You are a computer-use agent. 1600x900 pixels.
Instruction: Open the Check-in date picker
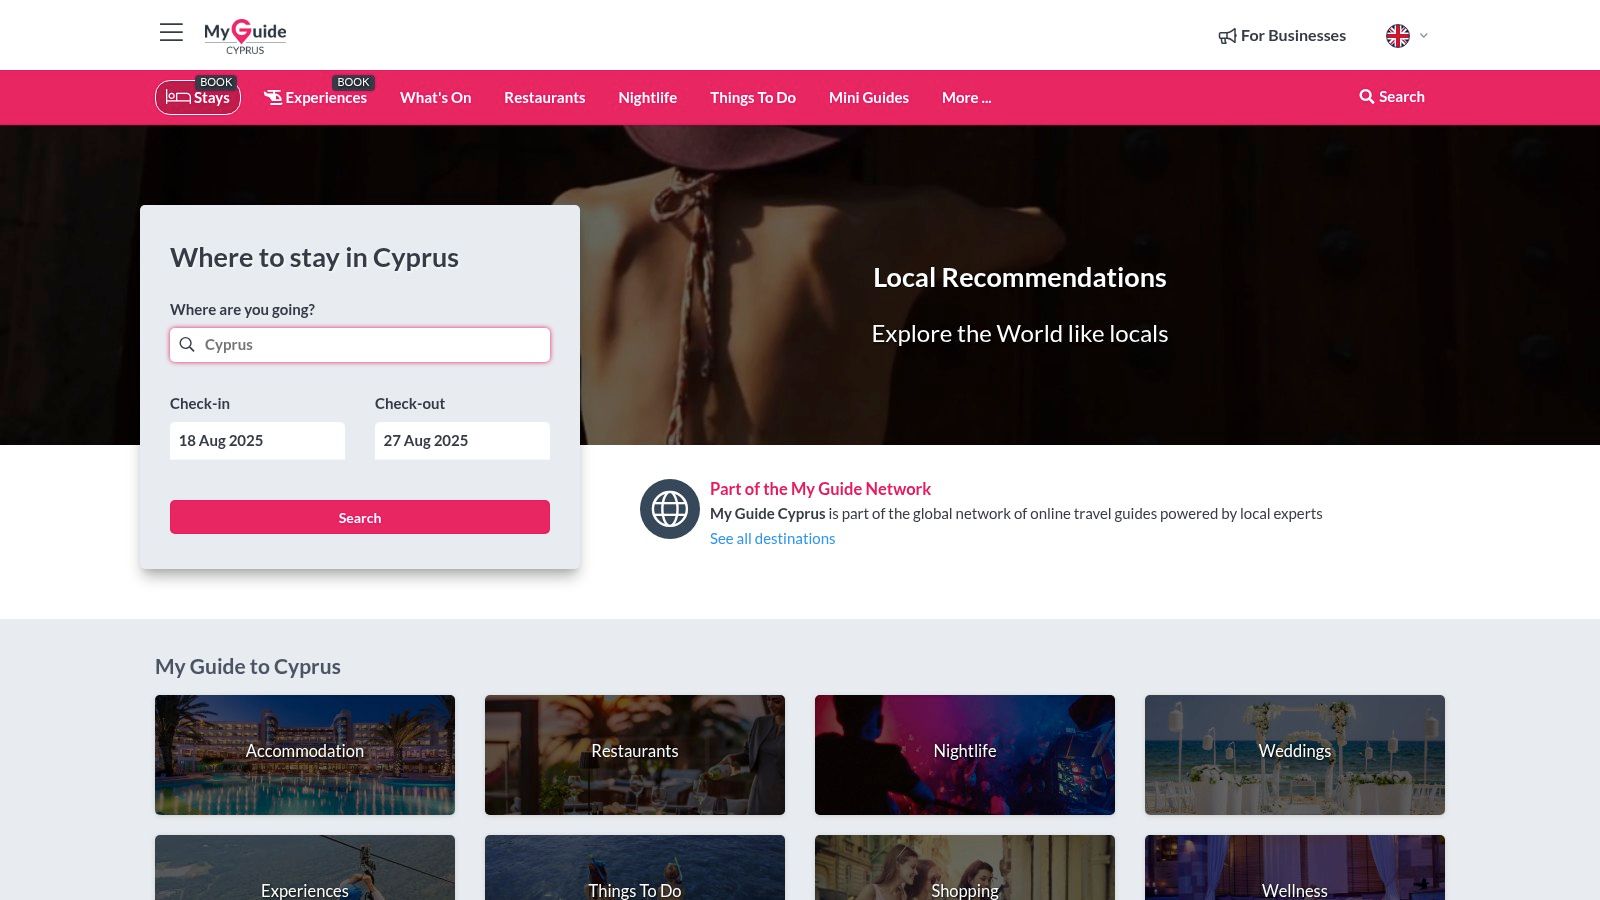coord(257,441)
